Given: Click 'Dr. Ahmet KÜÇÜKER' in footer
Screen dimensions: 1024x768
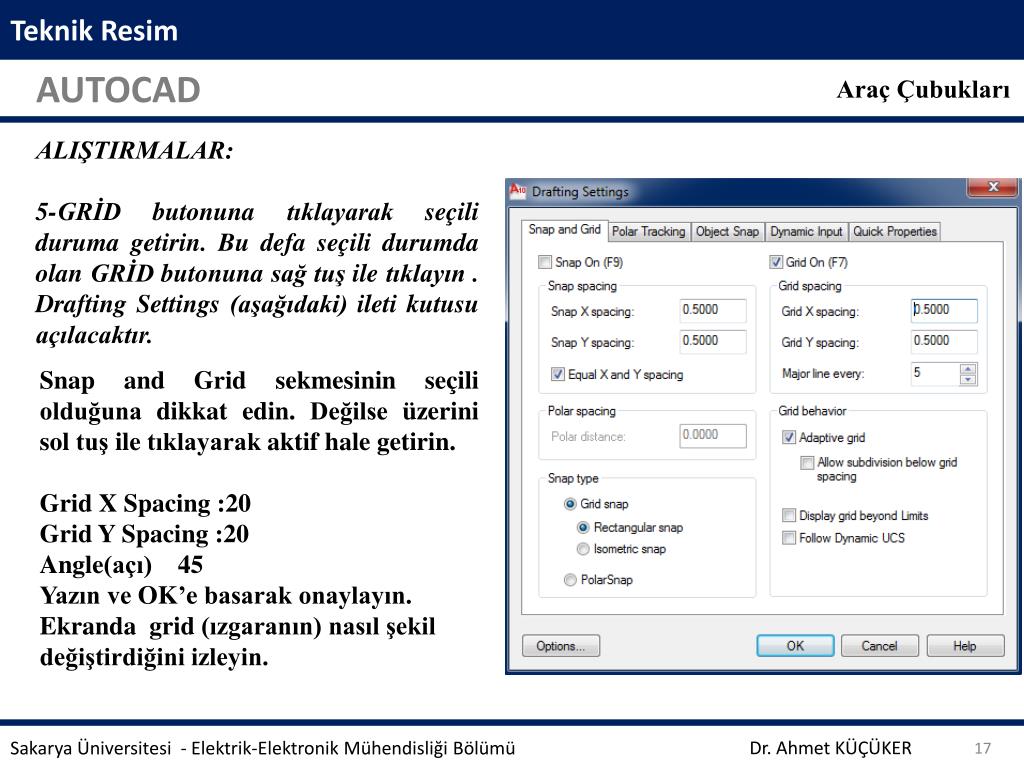Looking at the screenshot, I should pos(830,748).
